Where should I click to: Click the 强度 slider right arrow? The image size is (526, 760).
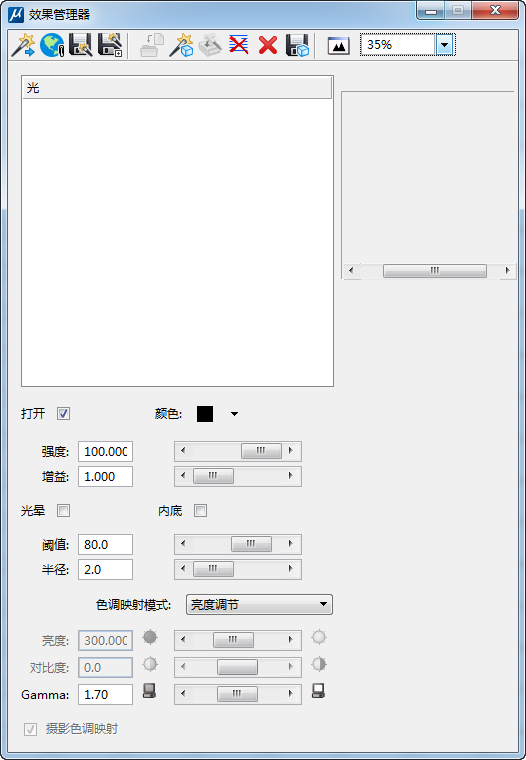tap(291, 451)
